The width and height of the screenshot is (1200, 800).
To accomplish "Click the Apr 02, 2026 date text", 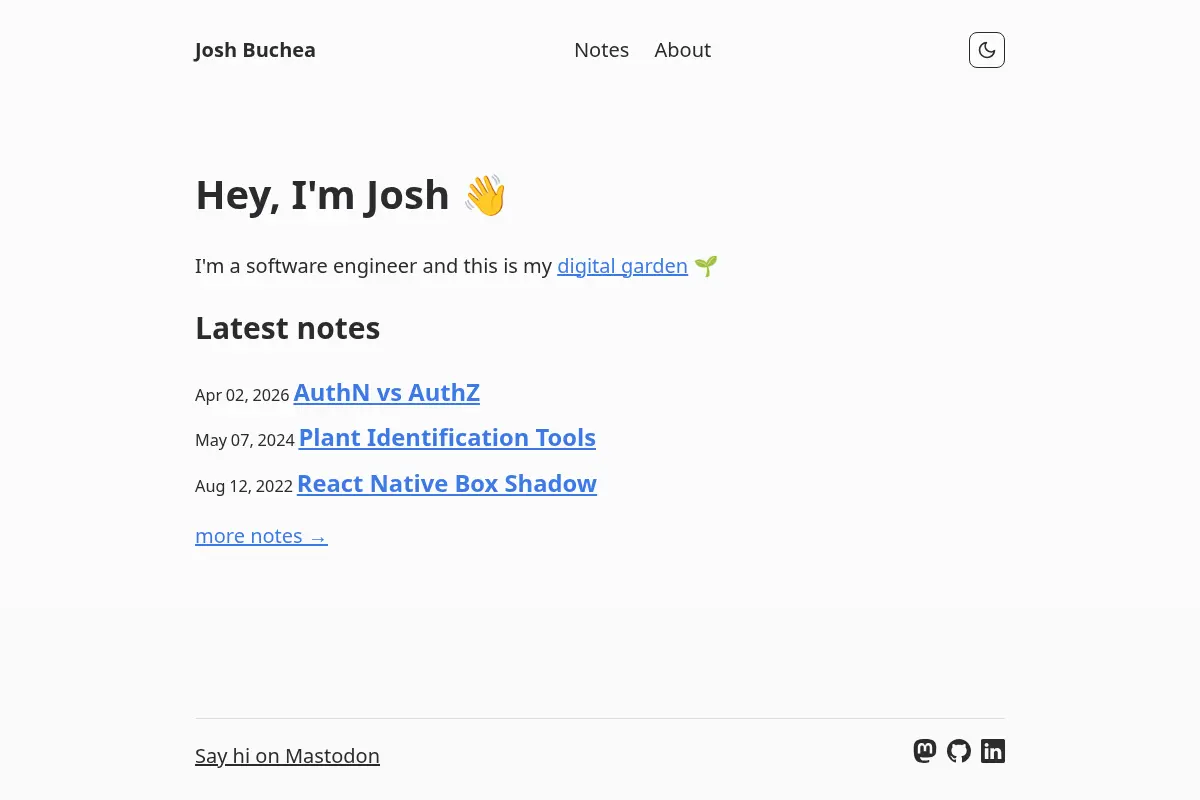I will click(242, 395).
